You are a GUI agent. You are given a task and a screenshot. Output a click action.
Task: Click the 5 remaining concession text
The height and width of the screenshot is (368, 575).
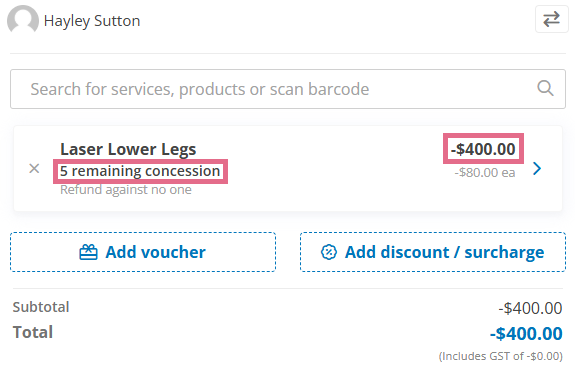coord(140,171)
